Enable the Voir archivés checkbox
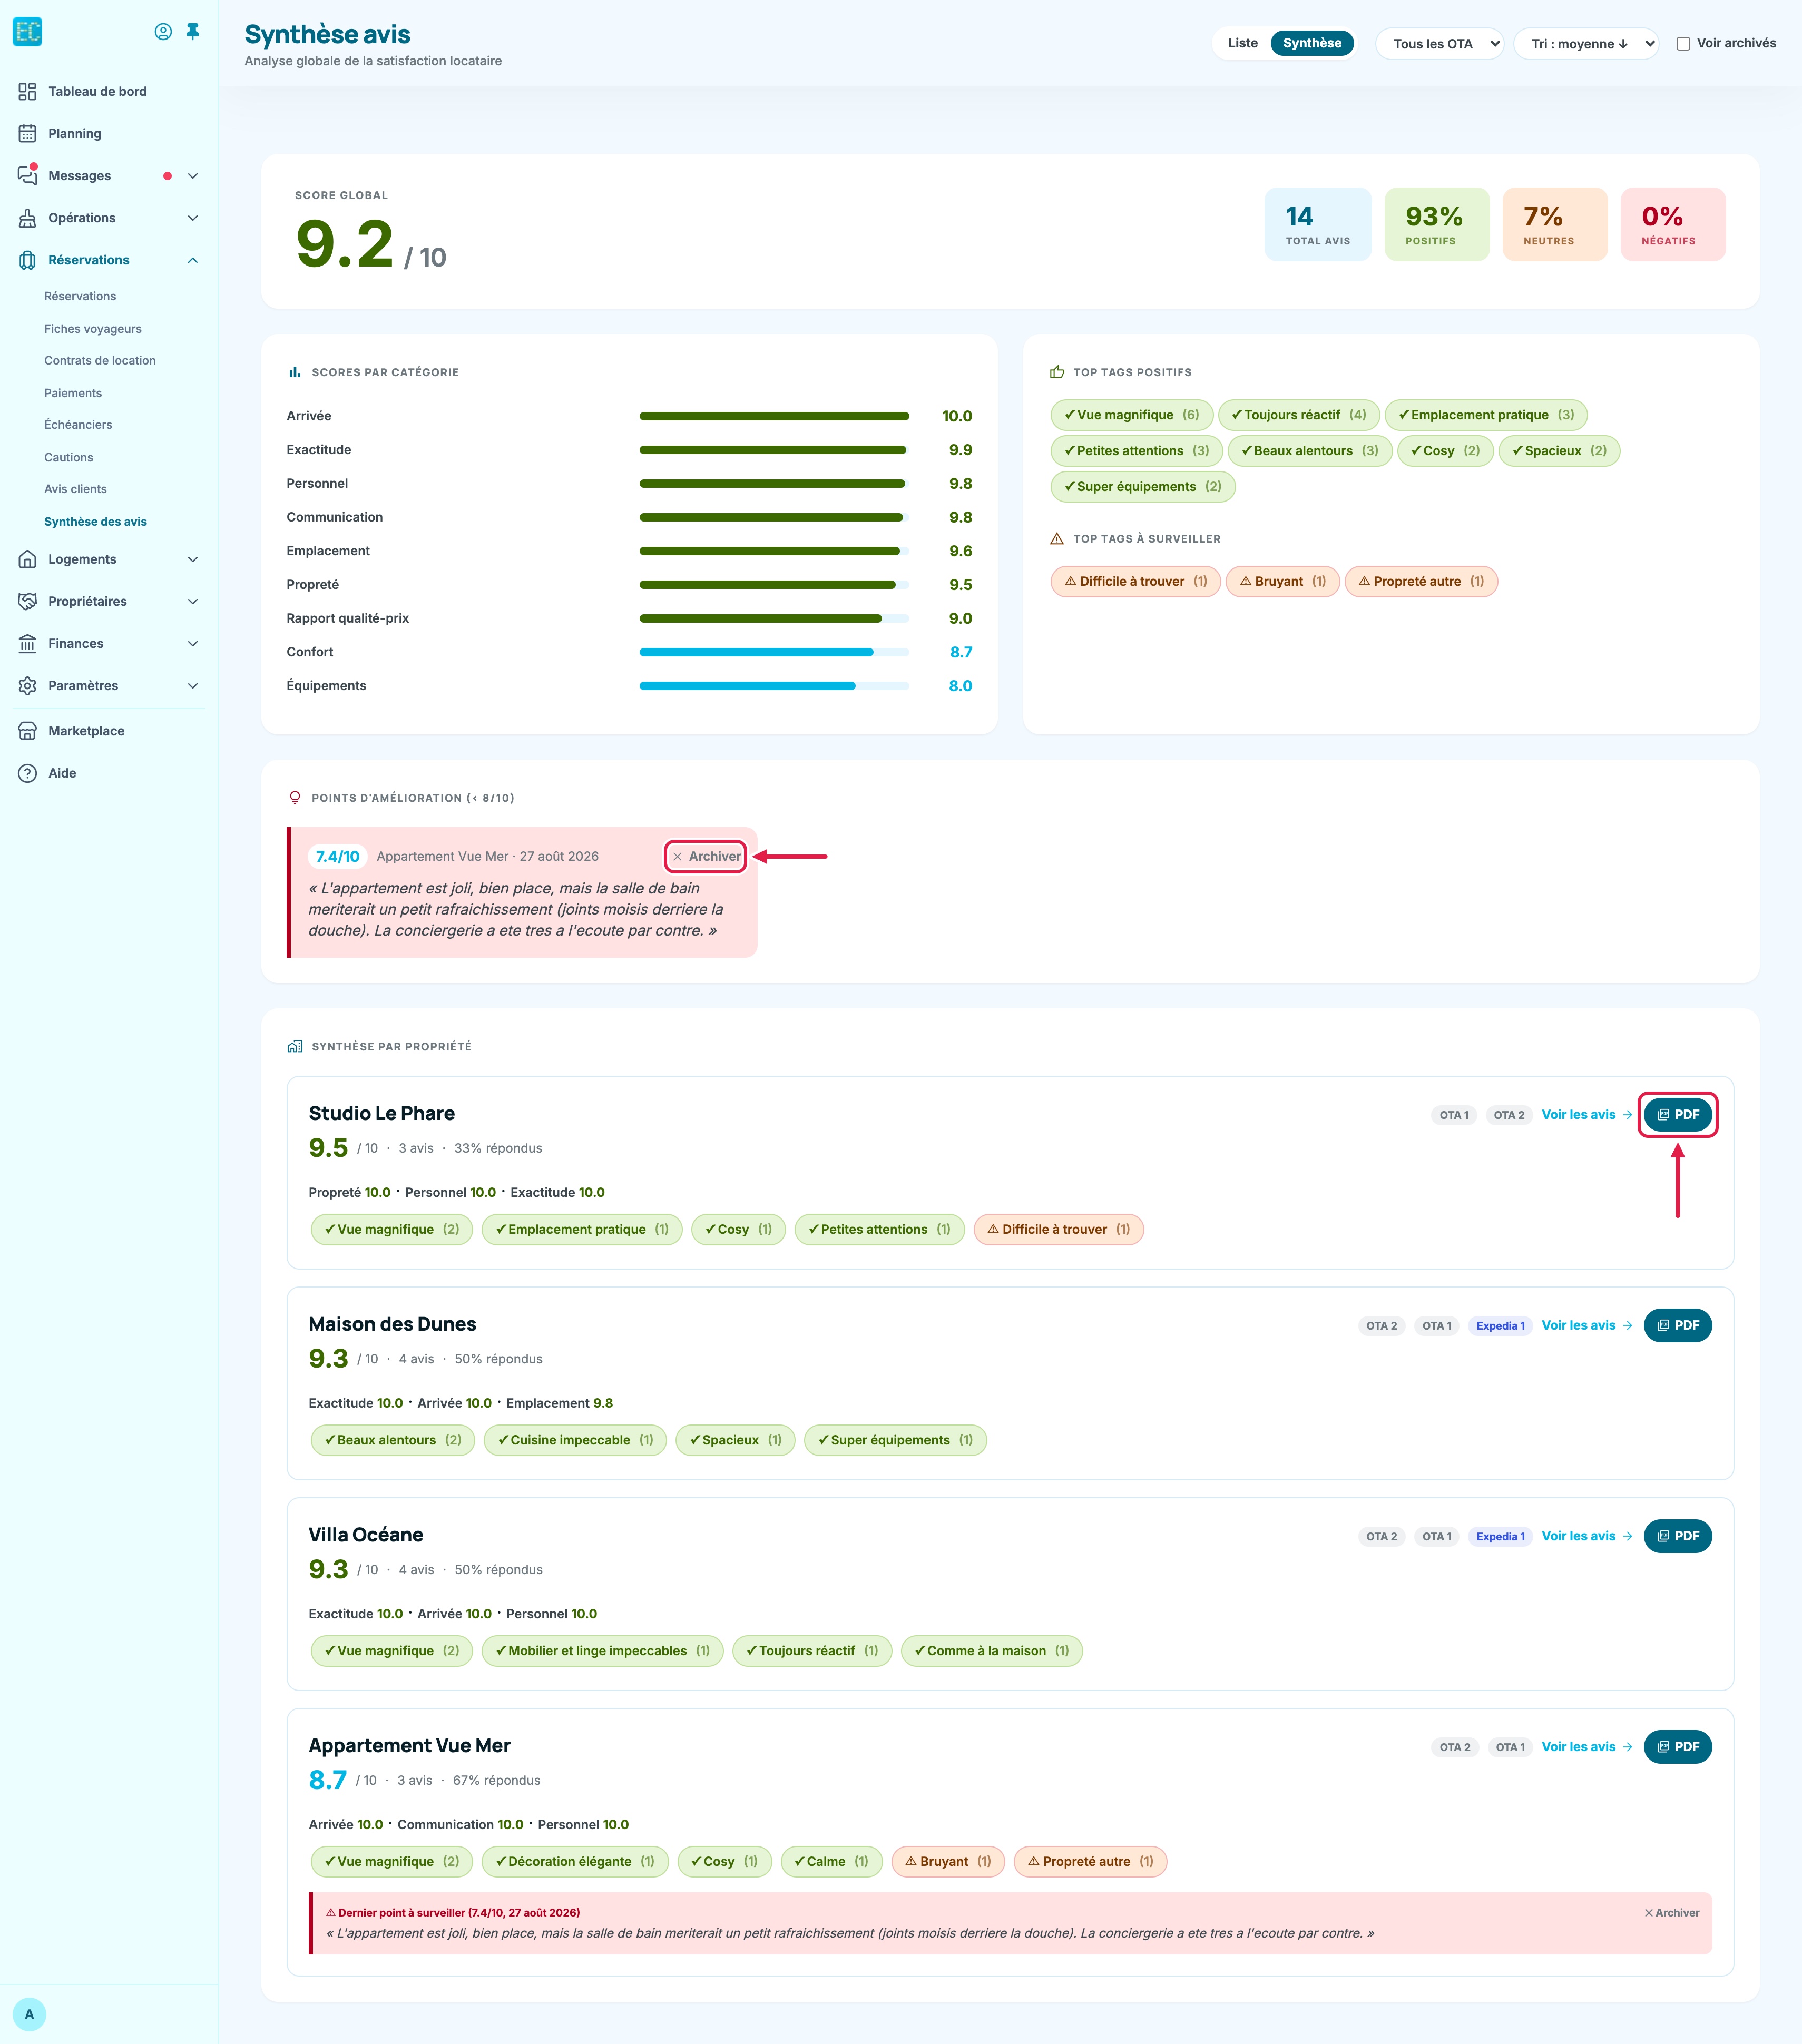 1683,44
